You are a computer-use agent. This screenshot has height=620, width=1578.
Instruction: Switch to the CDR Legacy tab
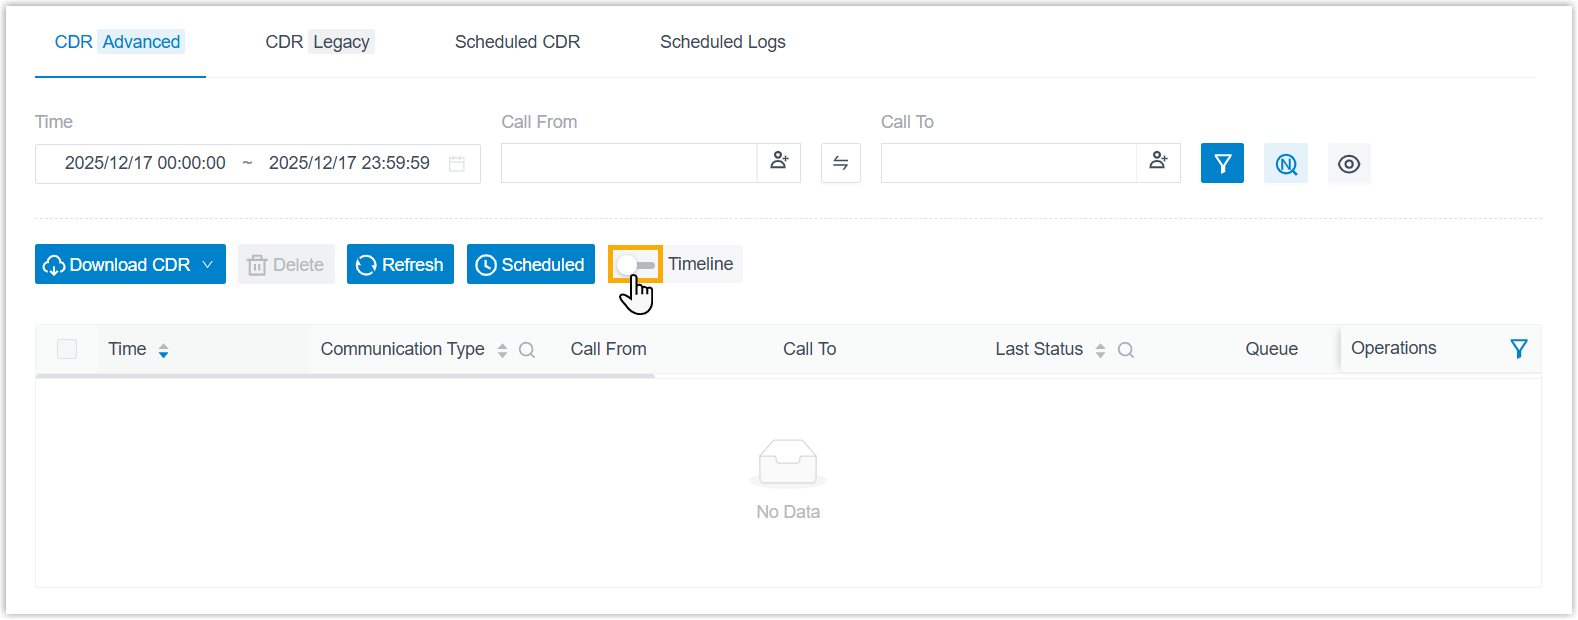(318, 42)
